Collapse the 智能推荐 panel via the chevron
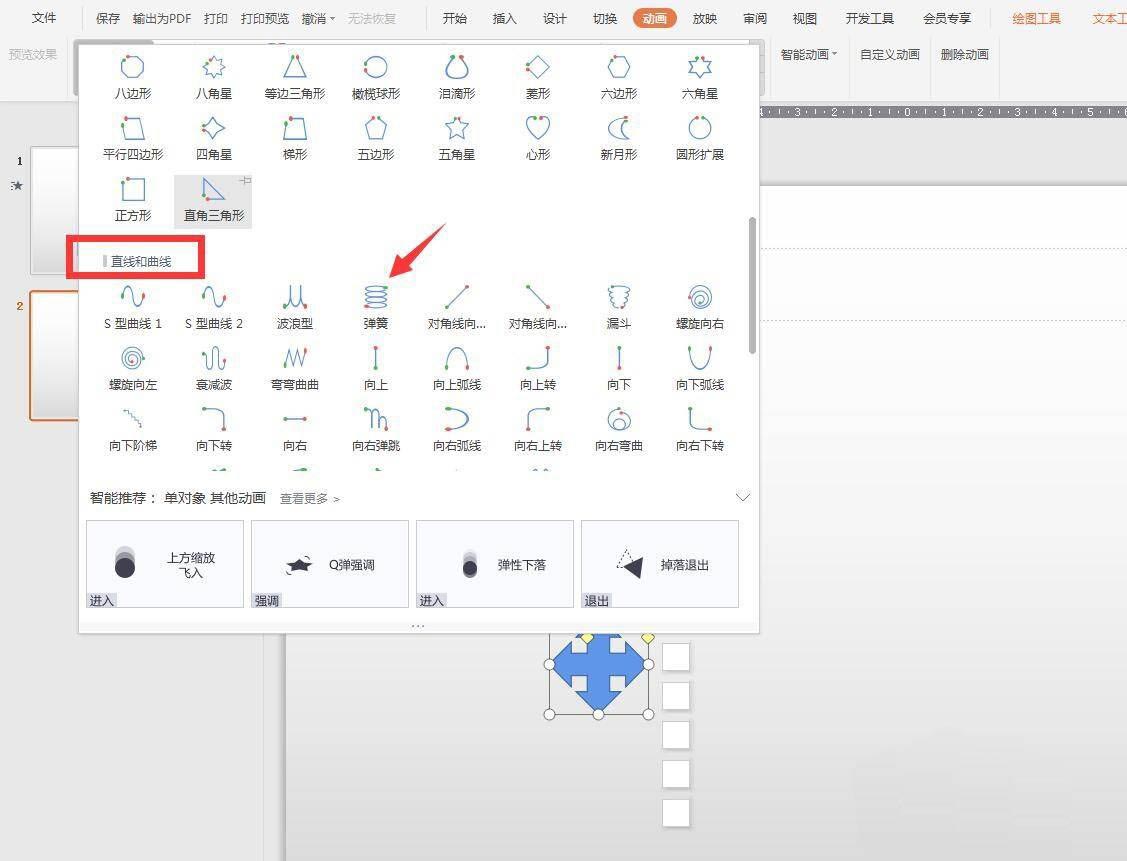The height and width of the screenshot is (861, 1127). click(x=743, y=497)
